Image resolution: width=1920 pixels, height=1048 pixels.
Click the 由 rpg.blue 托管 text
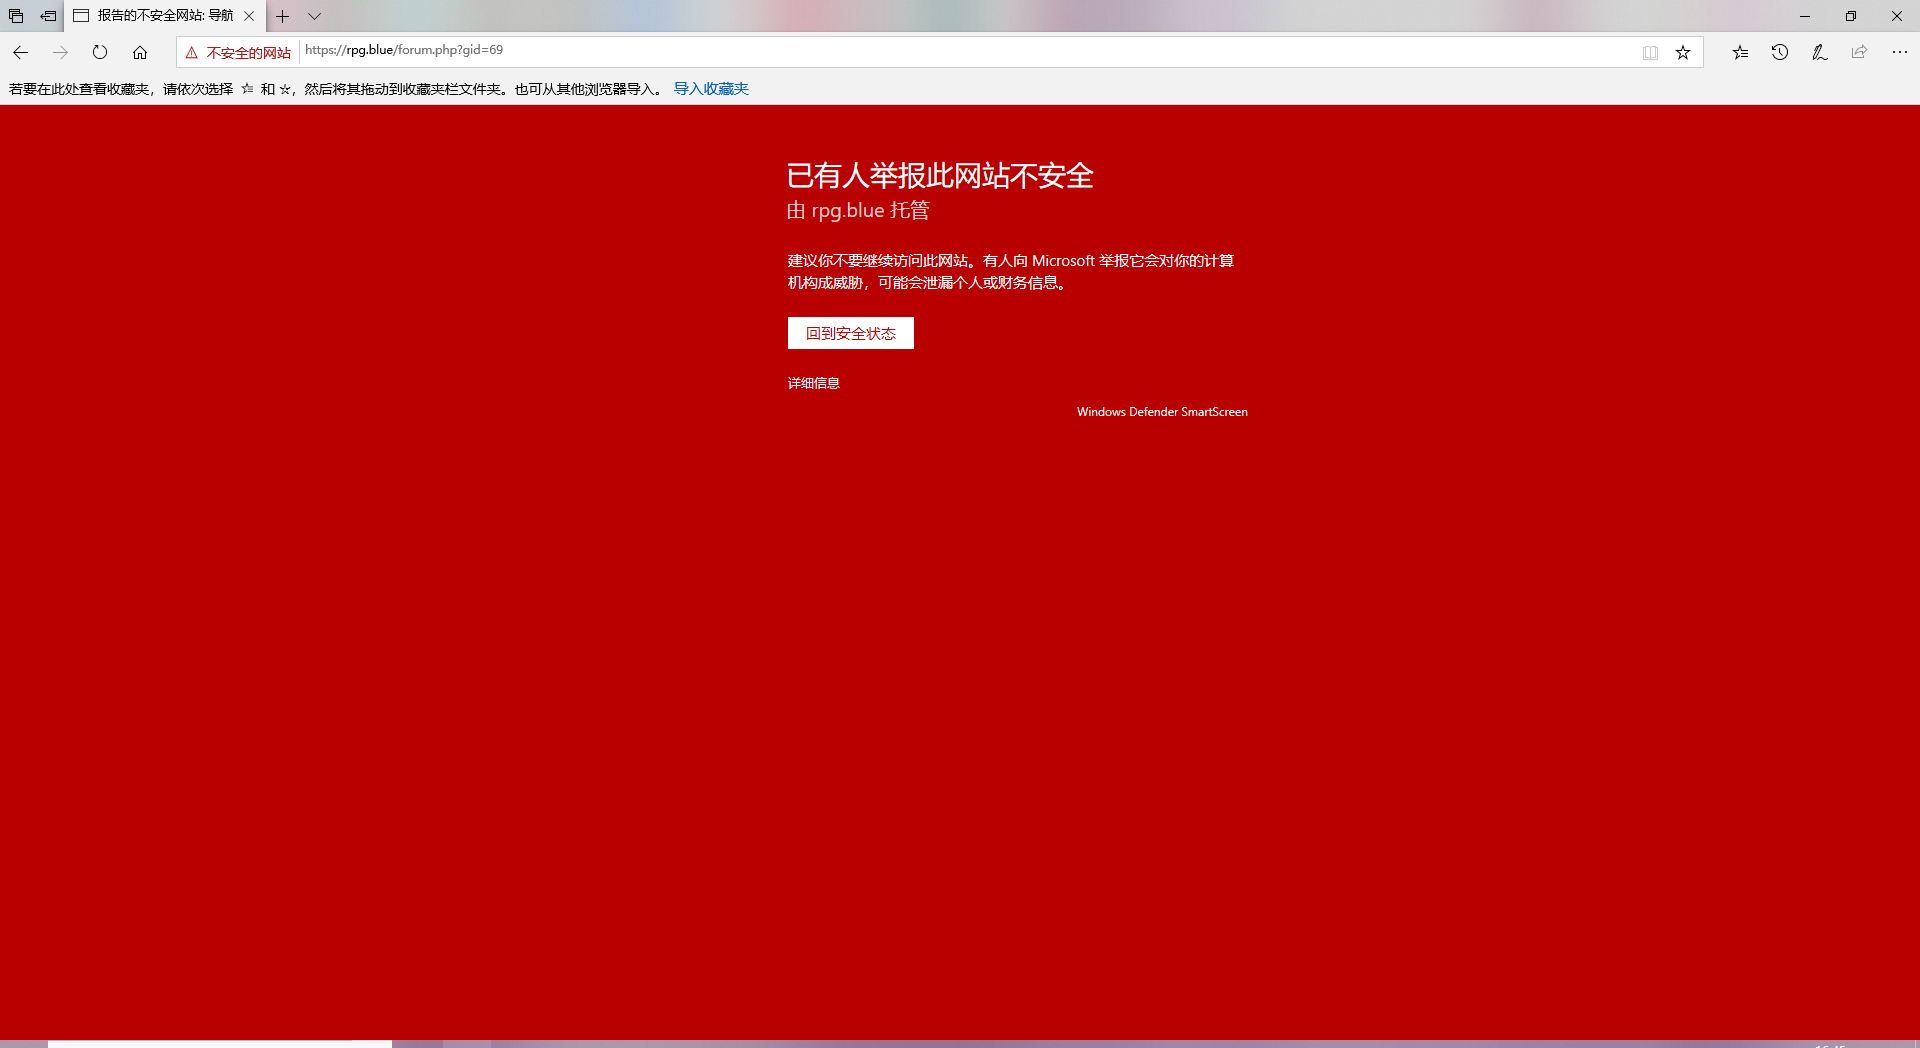858,210
